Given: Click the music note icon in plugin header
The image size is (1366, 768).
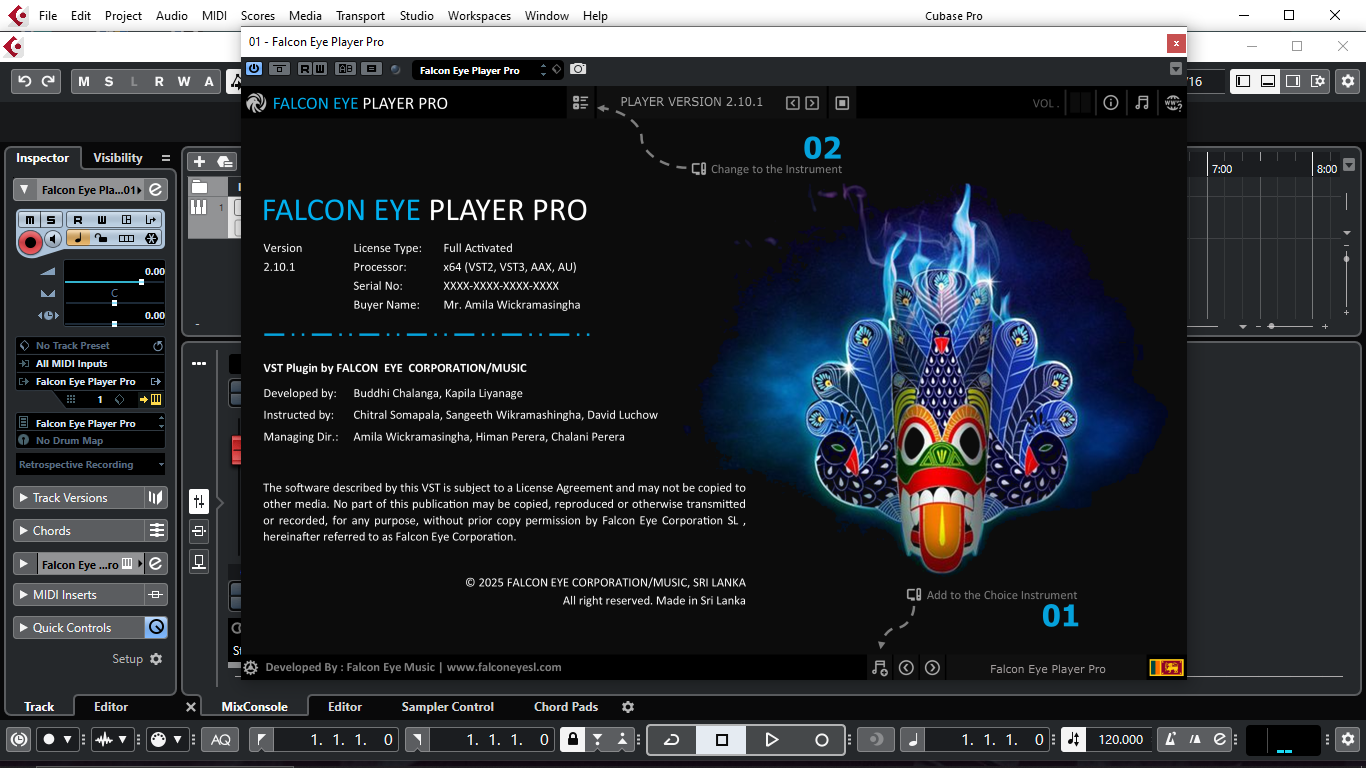Looking at the screenshot, I should click(1142, 103).
